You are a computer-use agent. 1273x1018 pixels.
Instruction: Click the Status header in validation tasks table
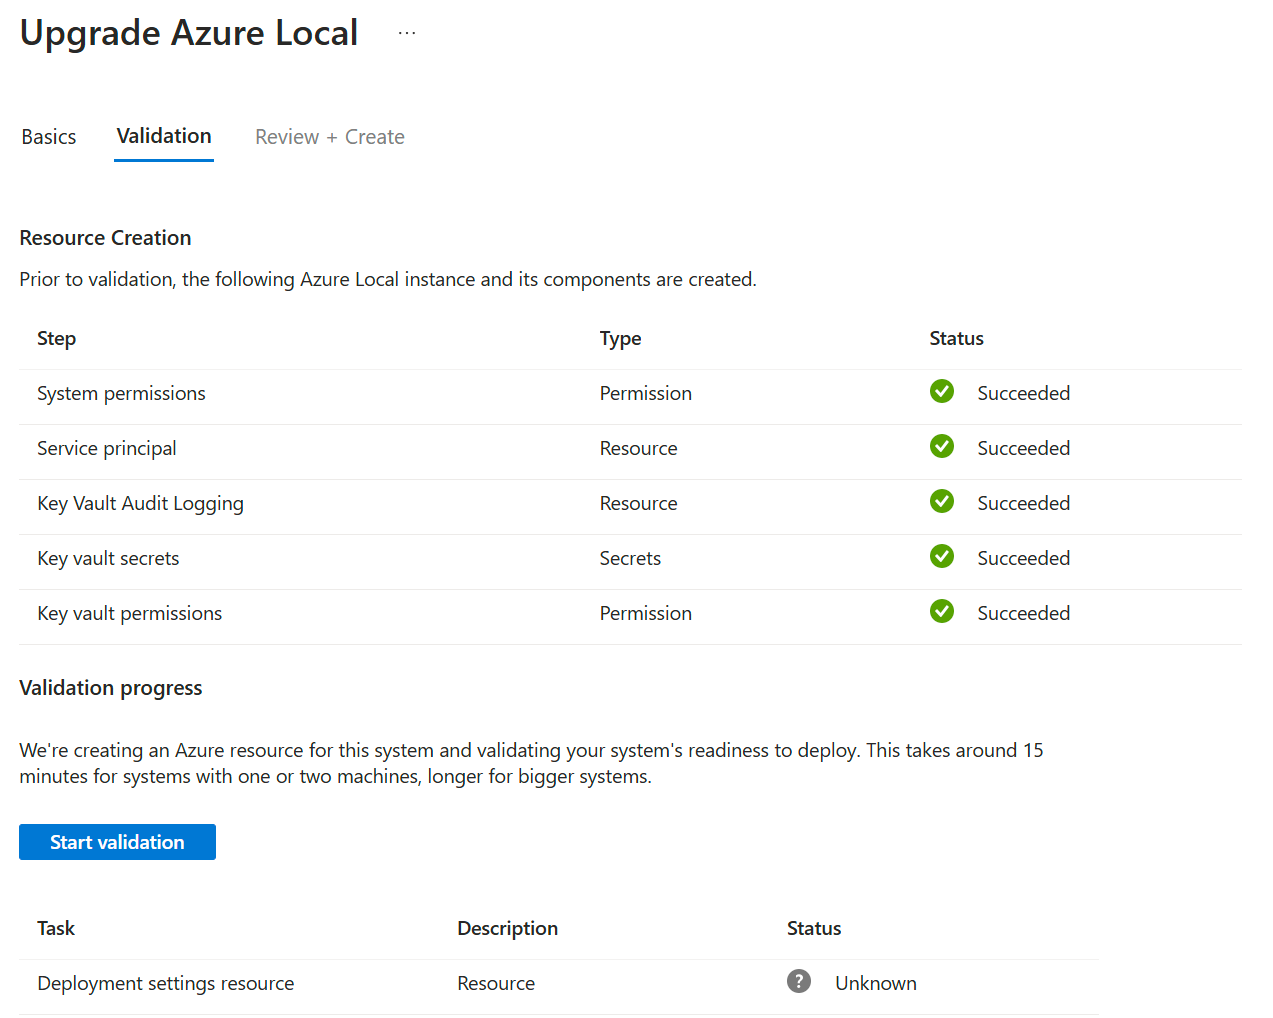tap(814, 929)
